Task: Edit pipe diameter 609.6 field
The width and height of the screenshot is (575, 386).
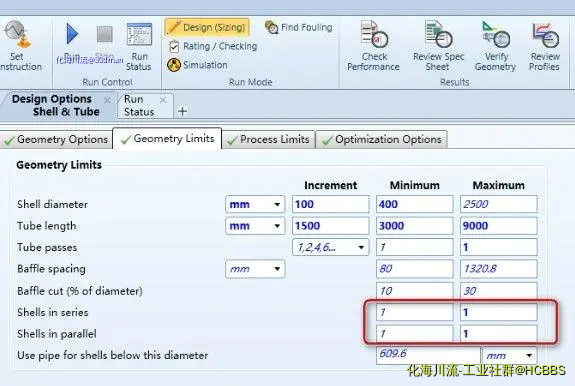Action: click(428, 355)
